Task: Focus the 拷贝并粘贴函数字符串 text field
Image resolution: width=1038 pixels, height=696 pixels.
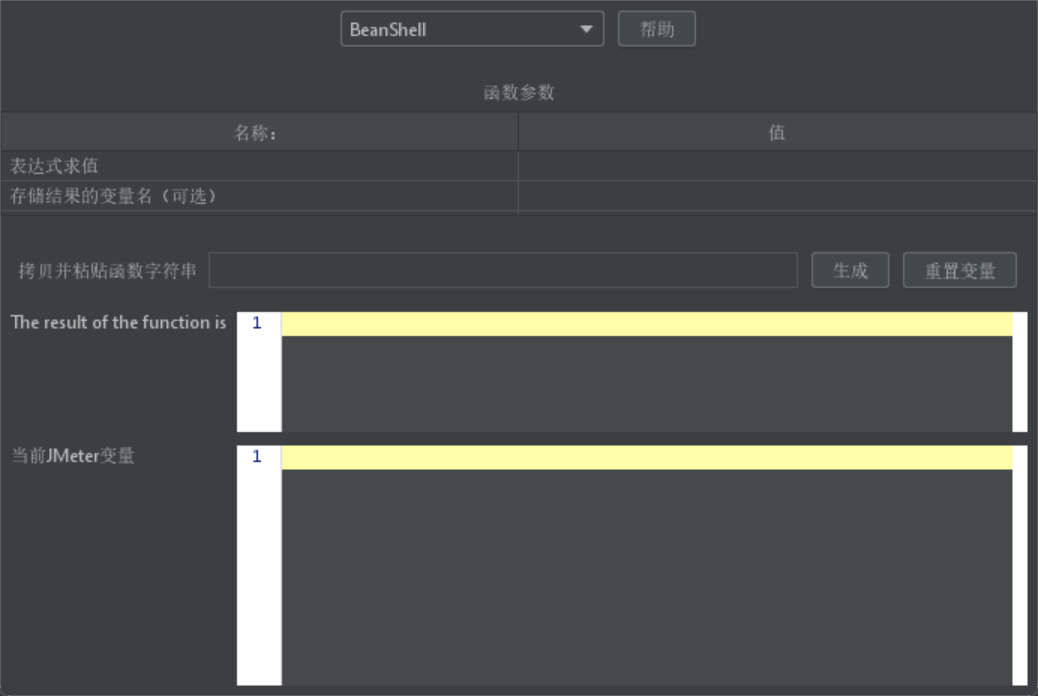Action: click(x=502, y=270)
